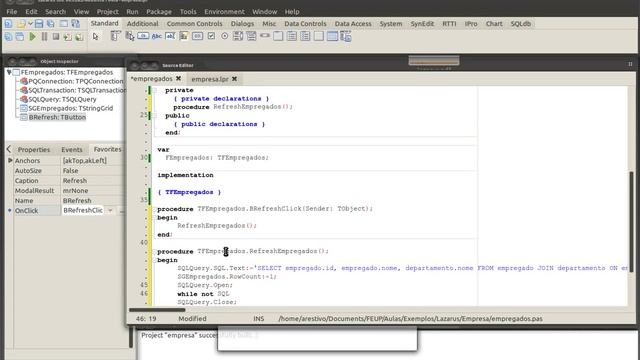Click the Save toolbar icon
This screenshot has width=640, height=360.
click(x=39, y=24)
